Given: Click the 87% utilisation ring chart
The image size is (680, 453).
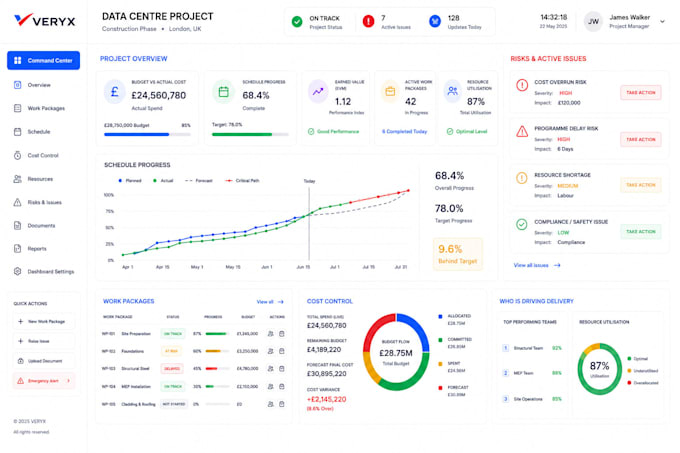Looking at the screenshot, I should pyautogui.click(x=599, y=369).
